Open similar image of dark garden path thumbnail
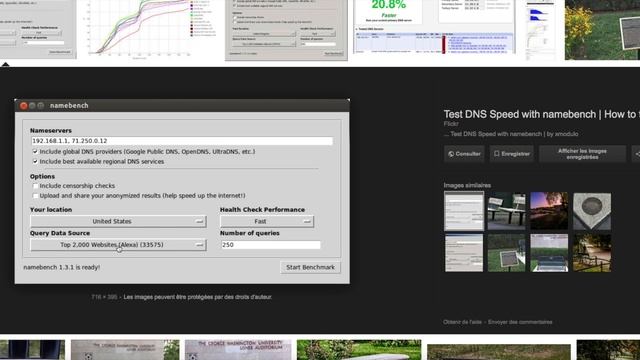640x360 pixels. coord(592,253)
